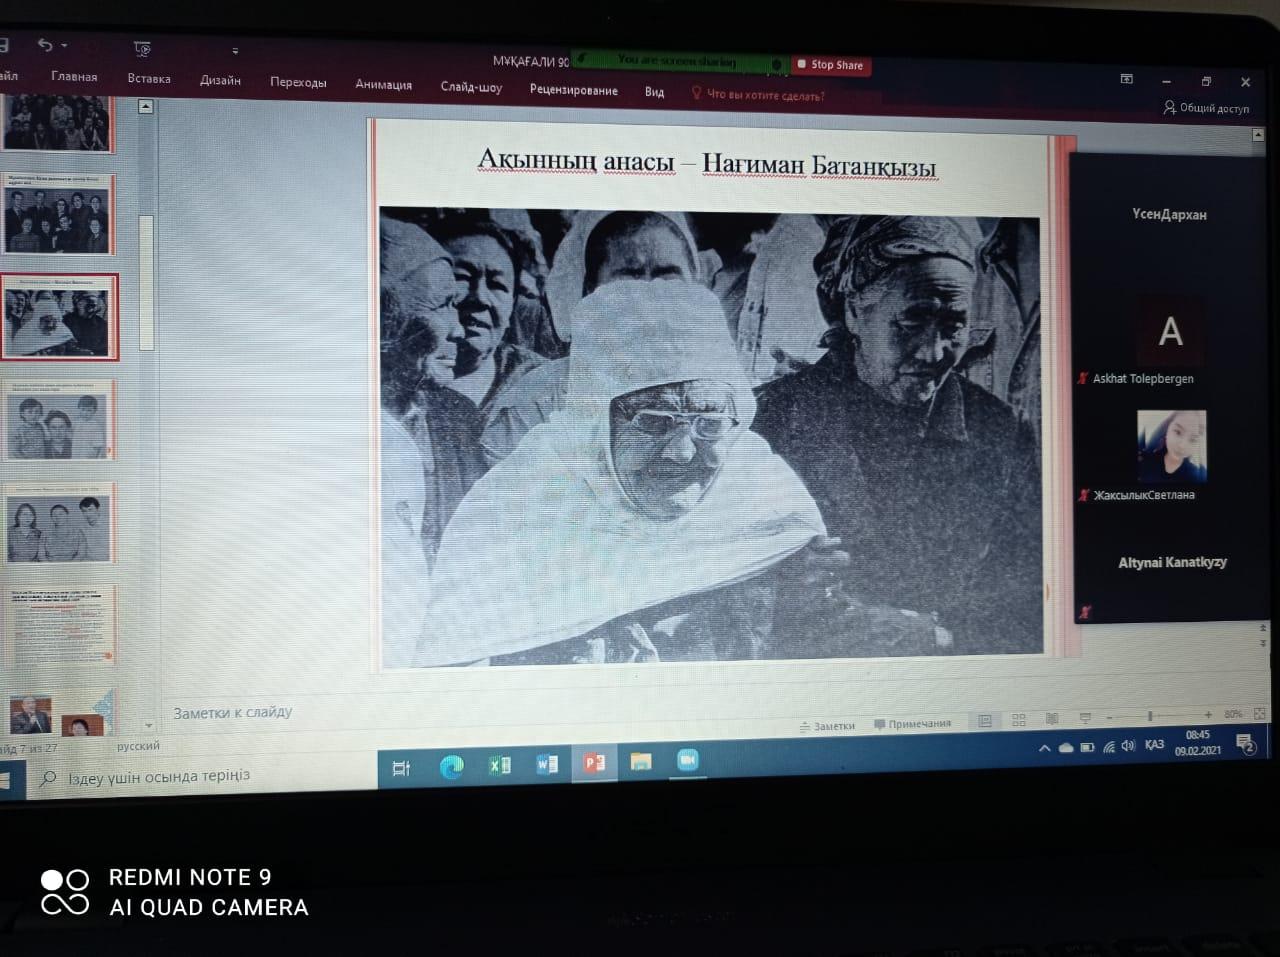Click Fit slide to window icon

point(1259,714)
